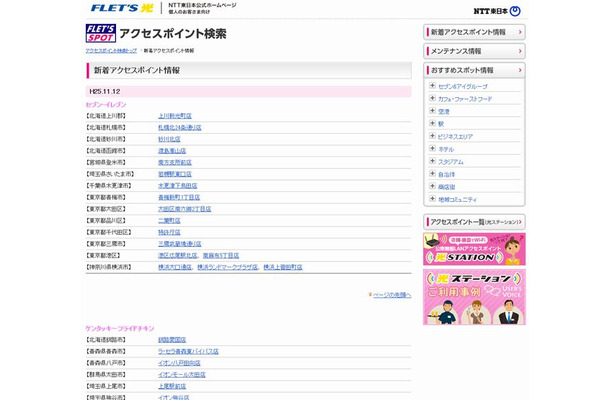Image resolution: width=610 pixels, height=400 pixels.
Task: Open the スタジアム category link
Action: coord(450,161)
